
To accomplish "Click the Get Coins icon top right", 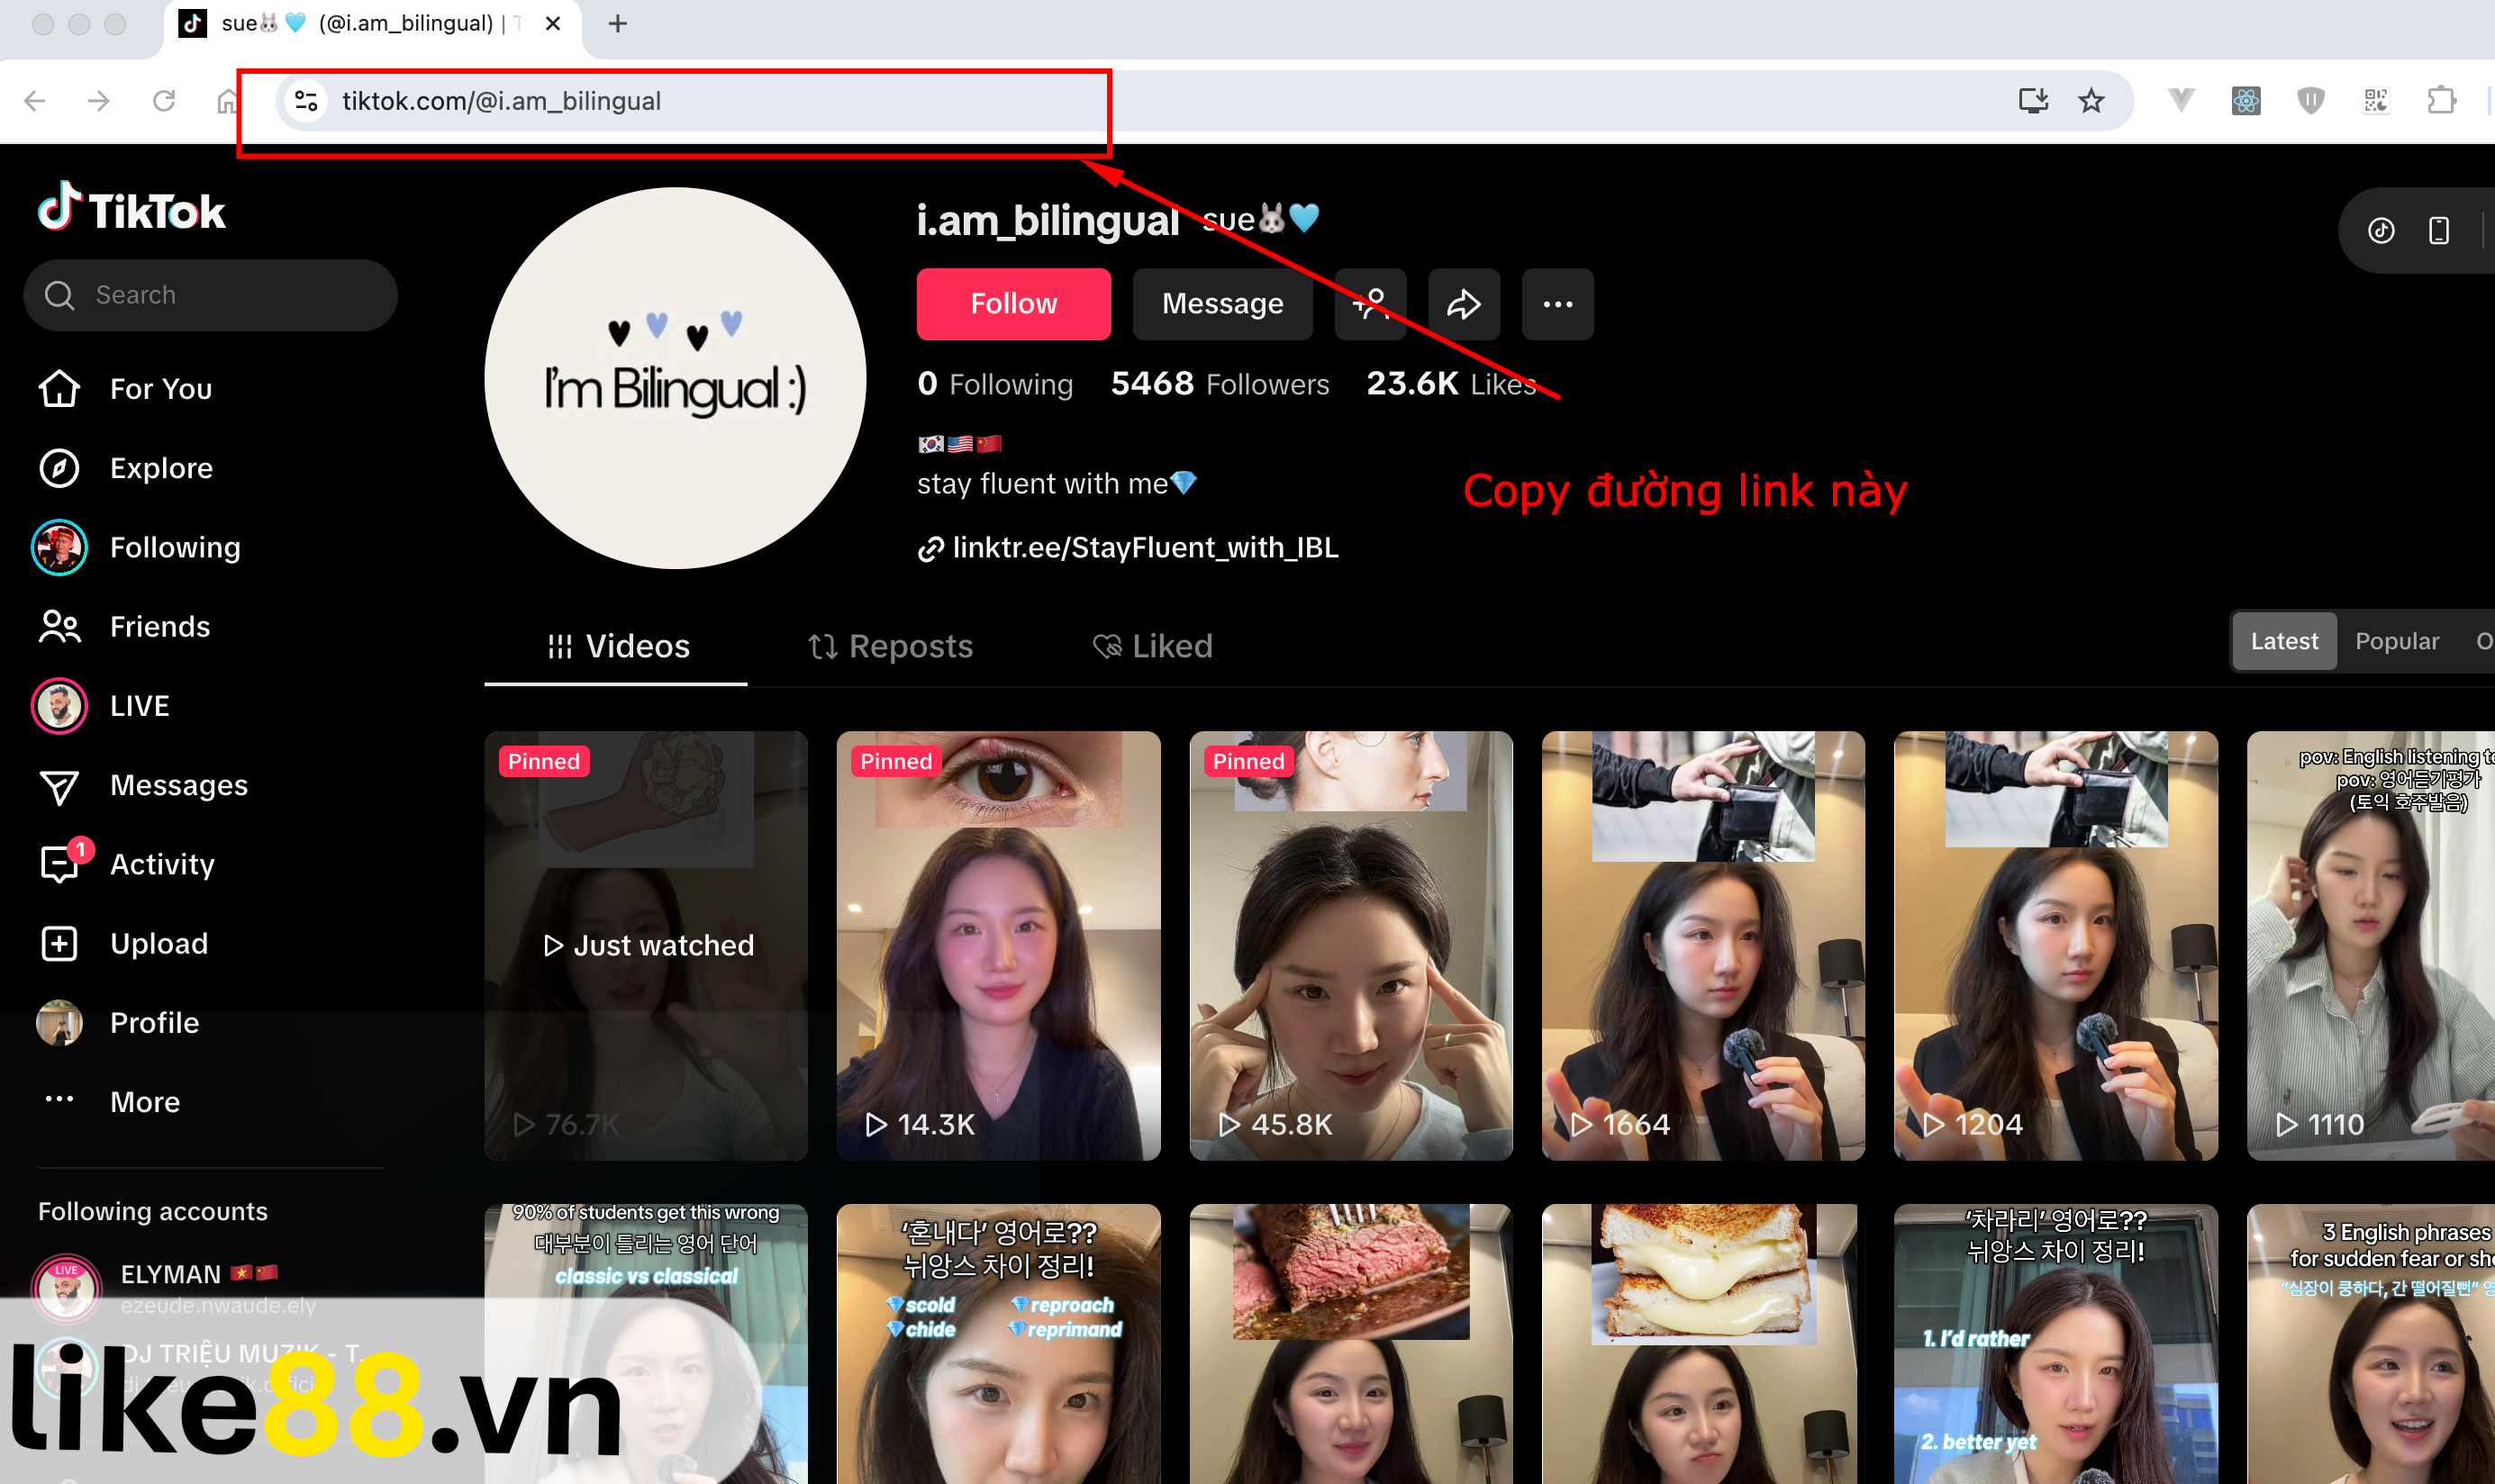I will (x=2382, y=230).
